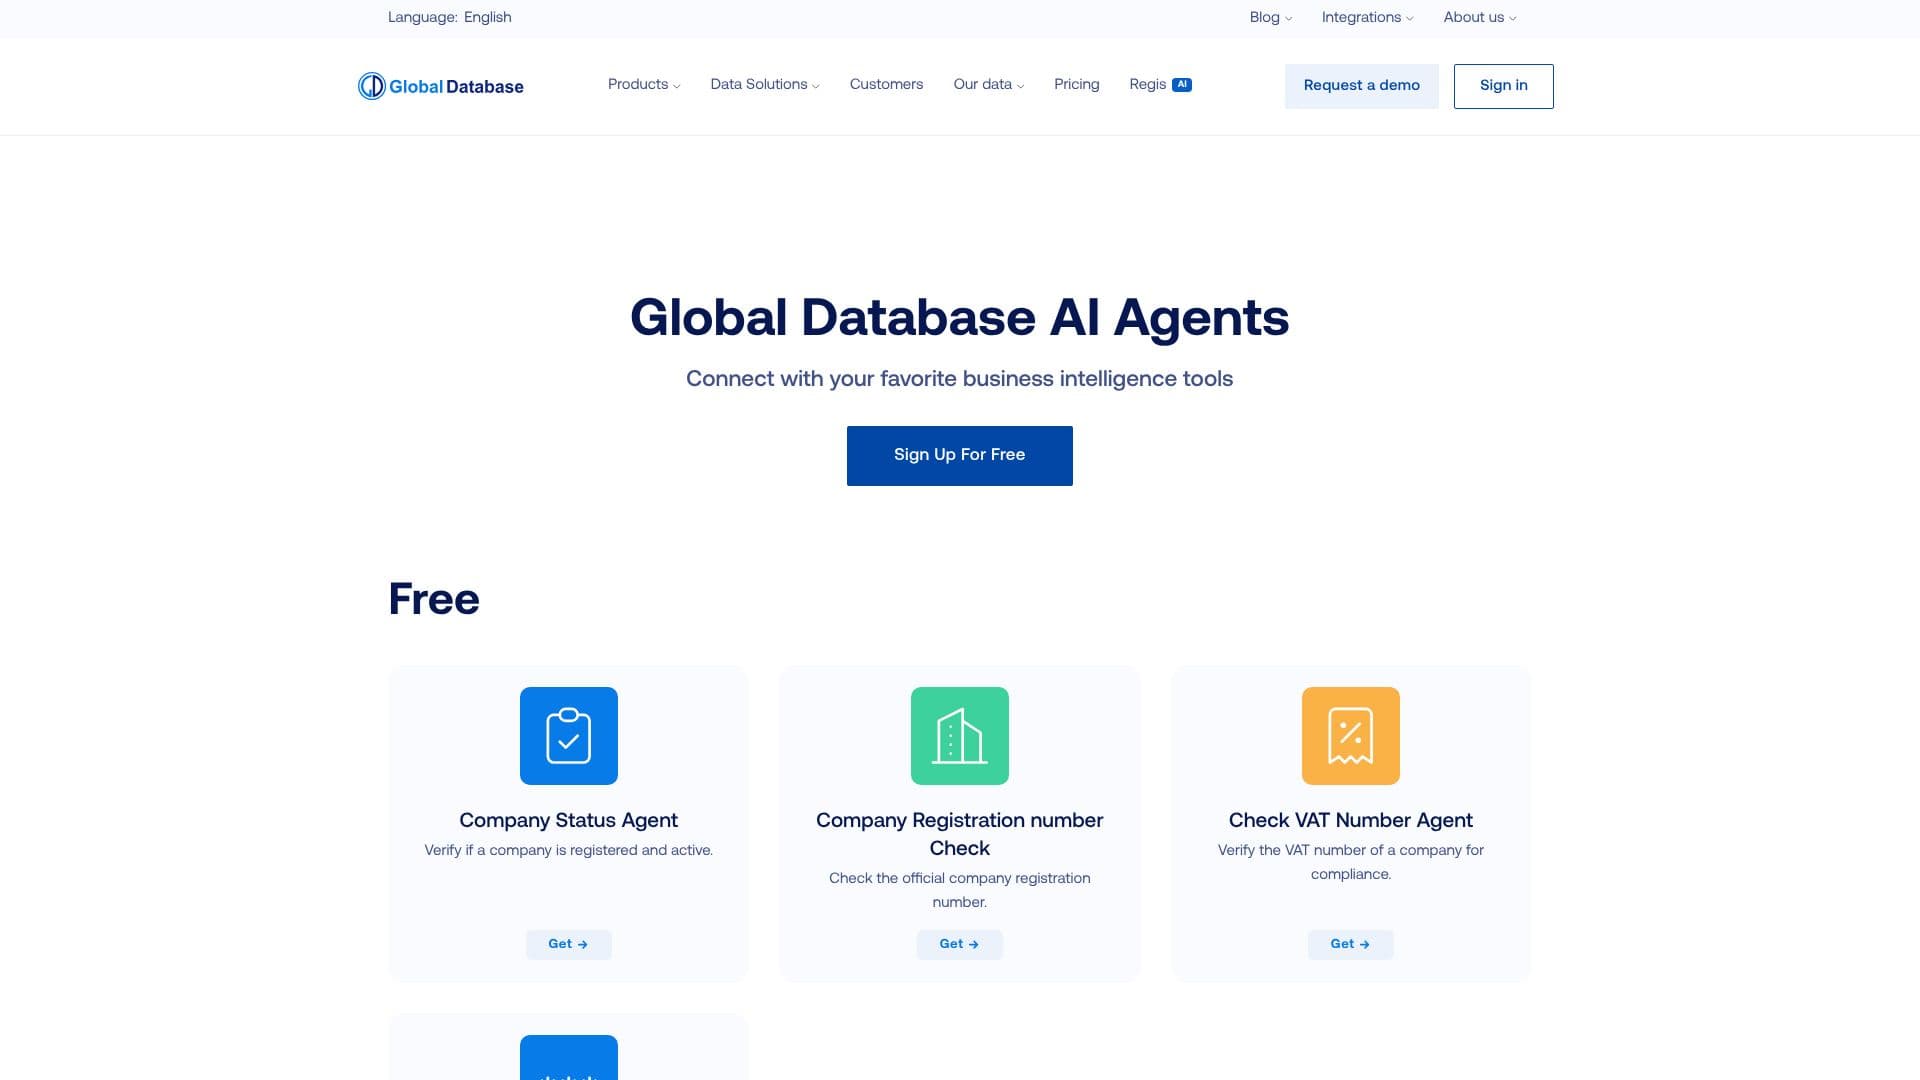Click 'Check the official company registration number.' text
This screenshot has height=1080, width=1920.
(960, 890)
